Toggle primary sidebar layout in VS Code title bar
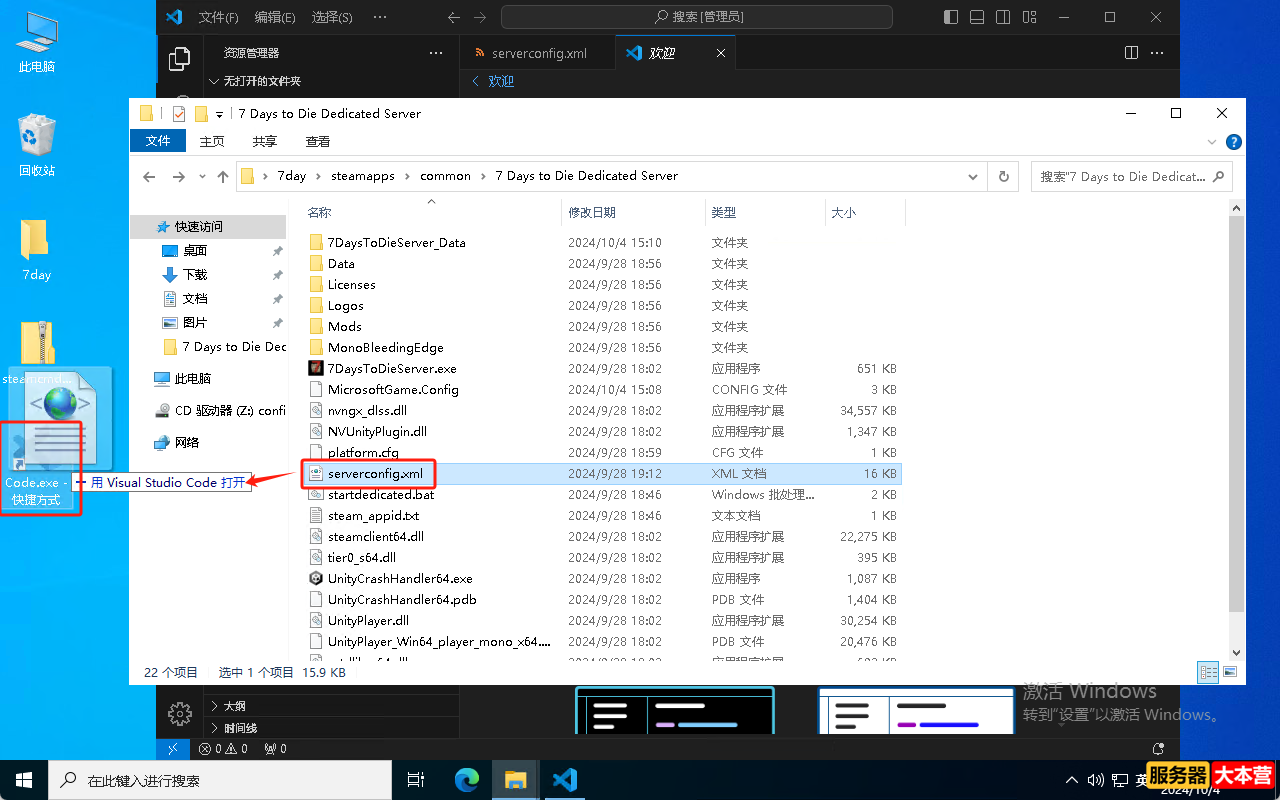 pos(950,17)
